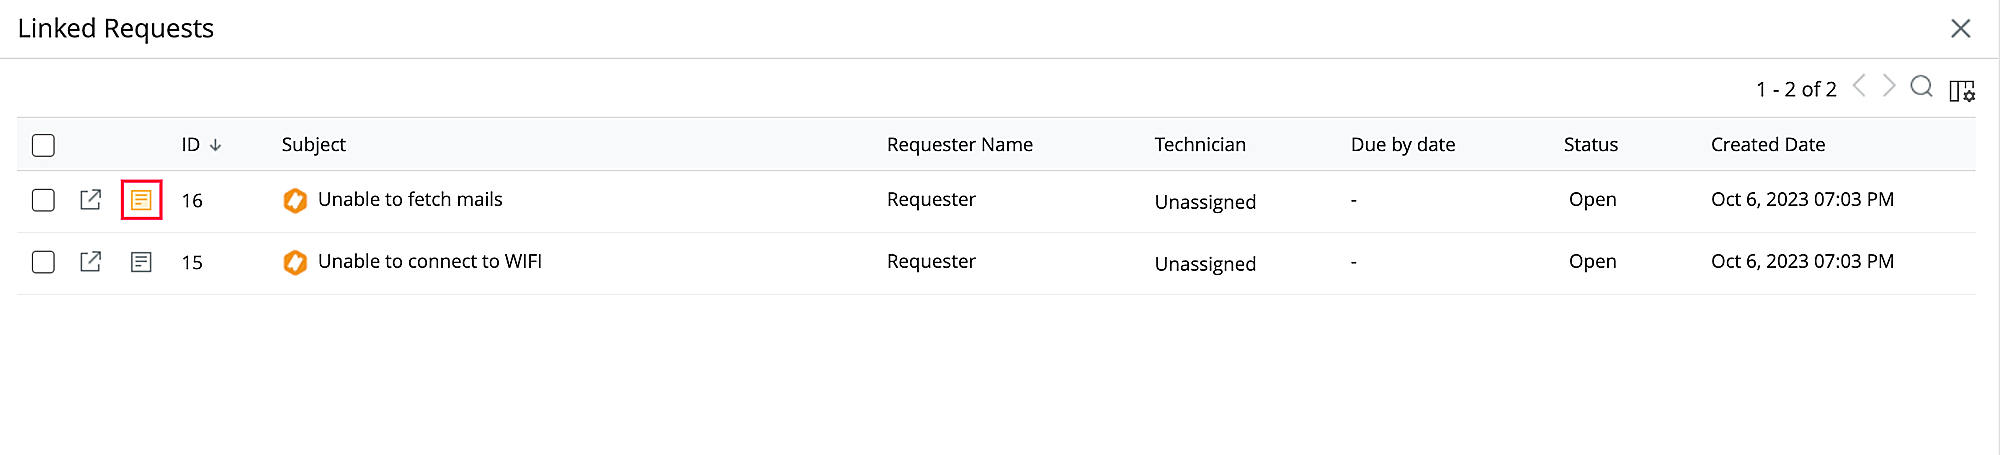Click the highlighted details icon for request 16
The image size is (2000, 455).
[141, 200]
